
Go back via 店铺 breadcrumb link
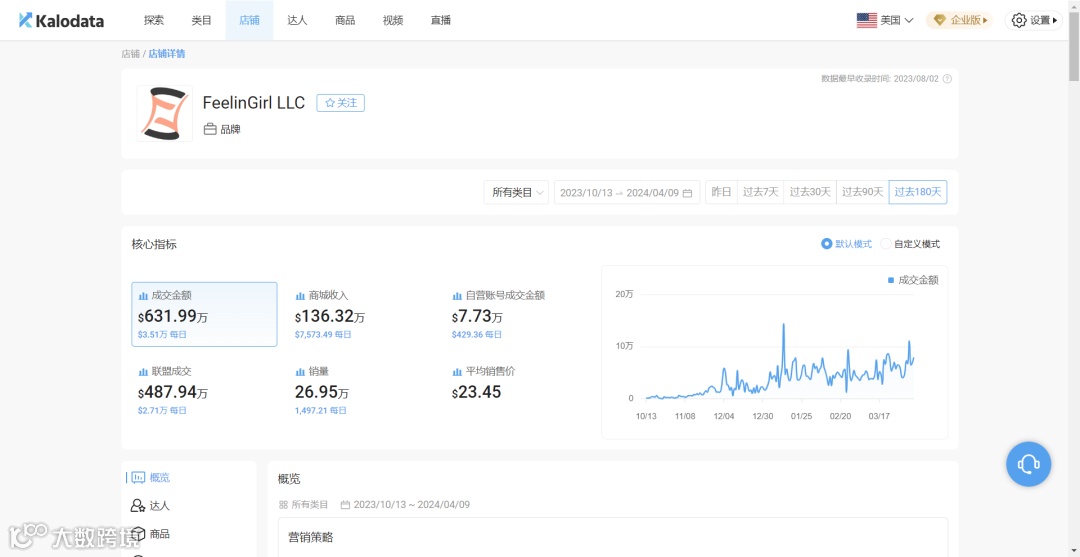[x=130, y=54]
